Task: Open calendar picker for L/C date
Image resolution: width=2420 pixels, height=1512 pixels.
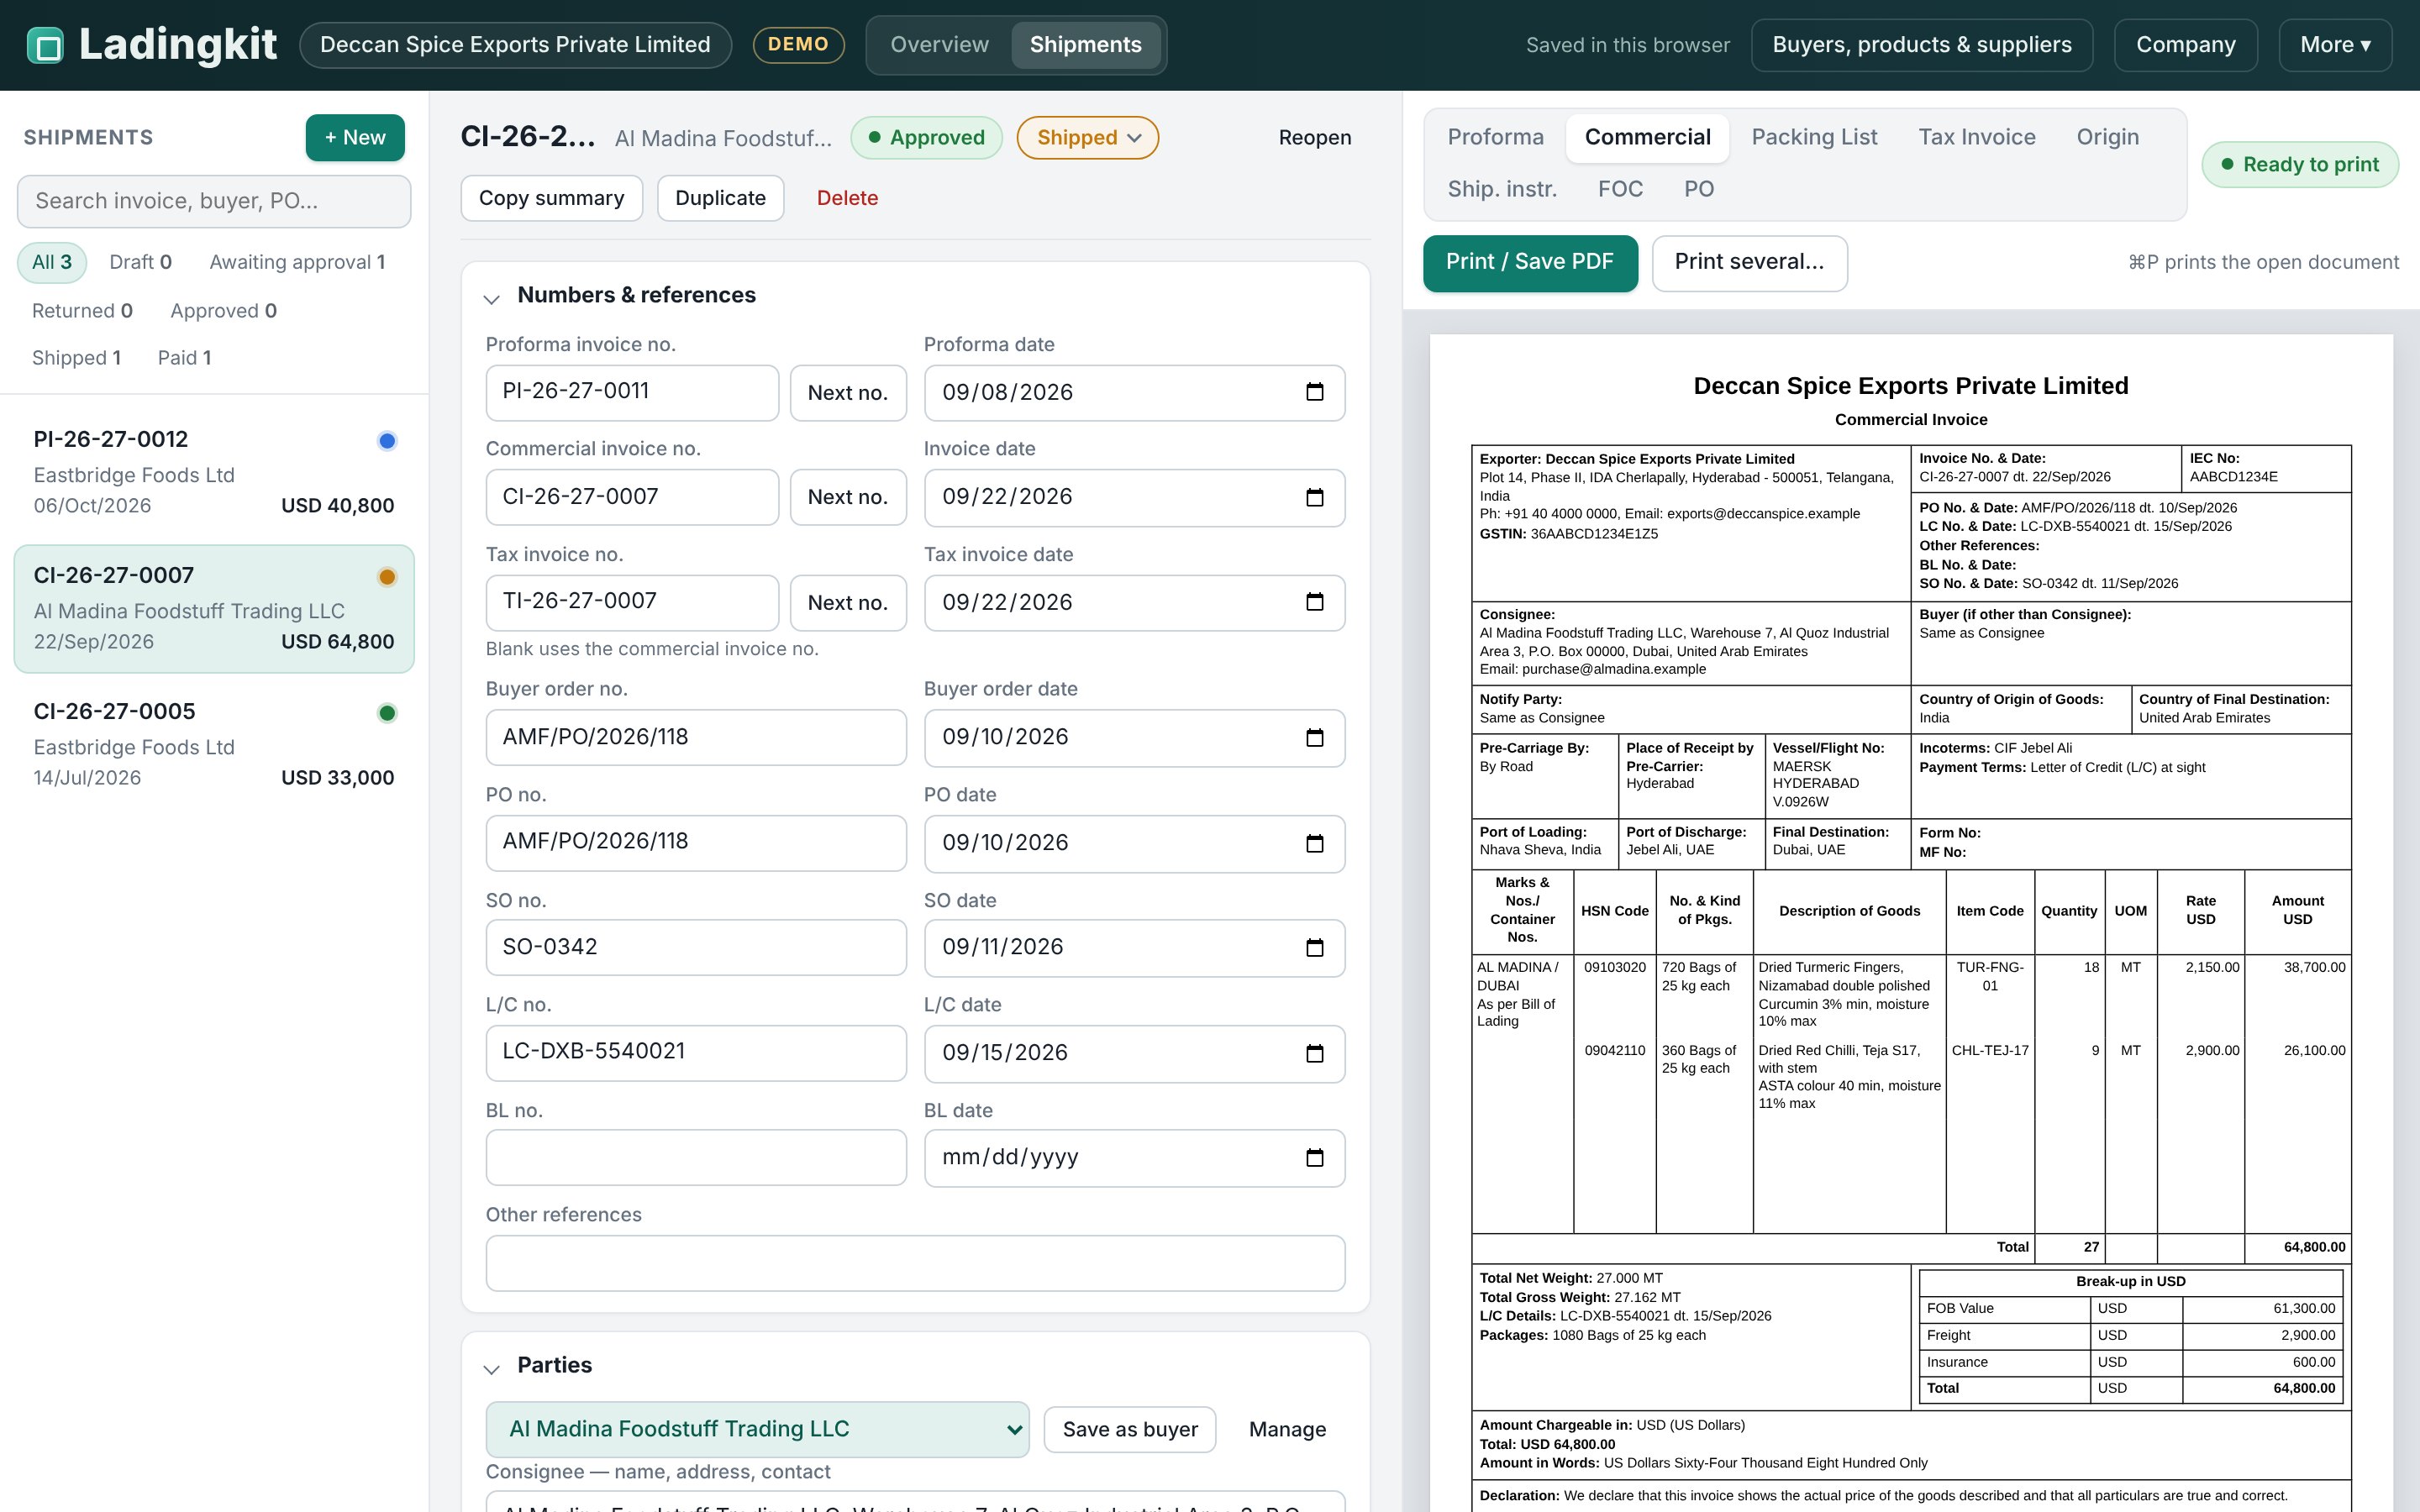Action: click(1314, 1053)
